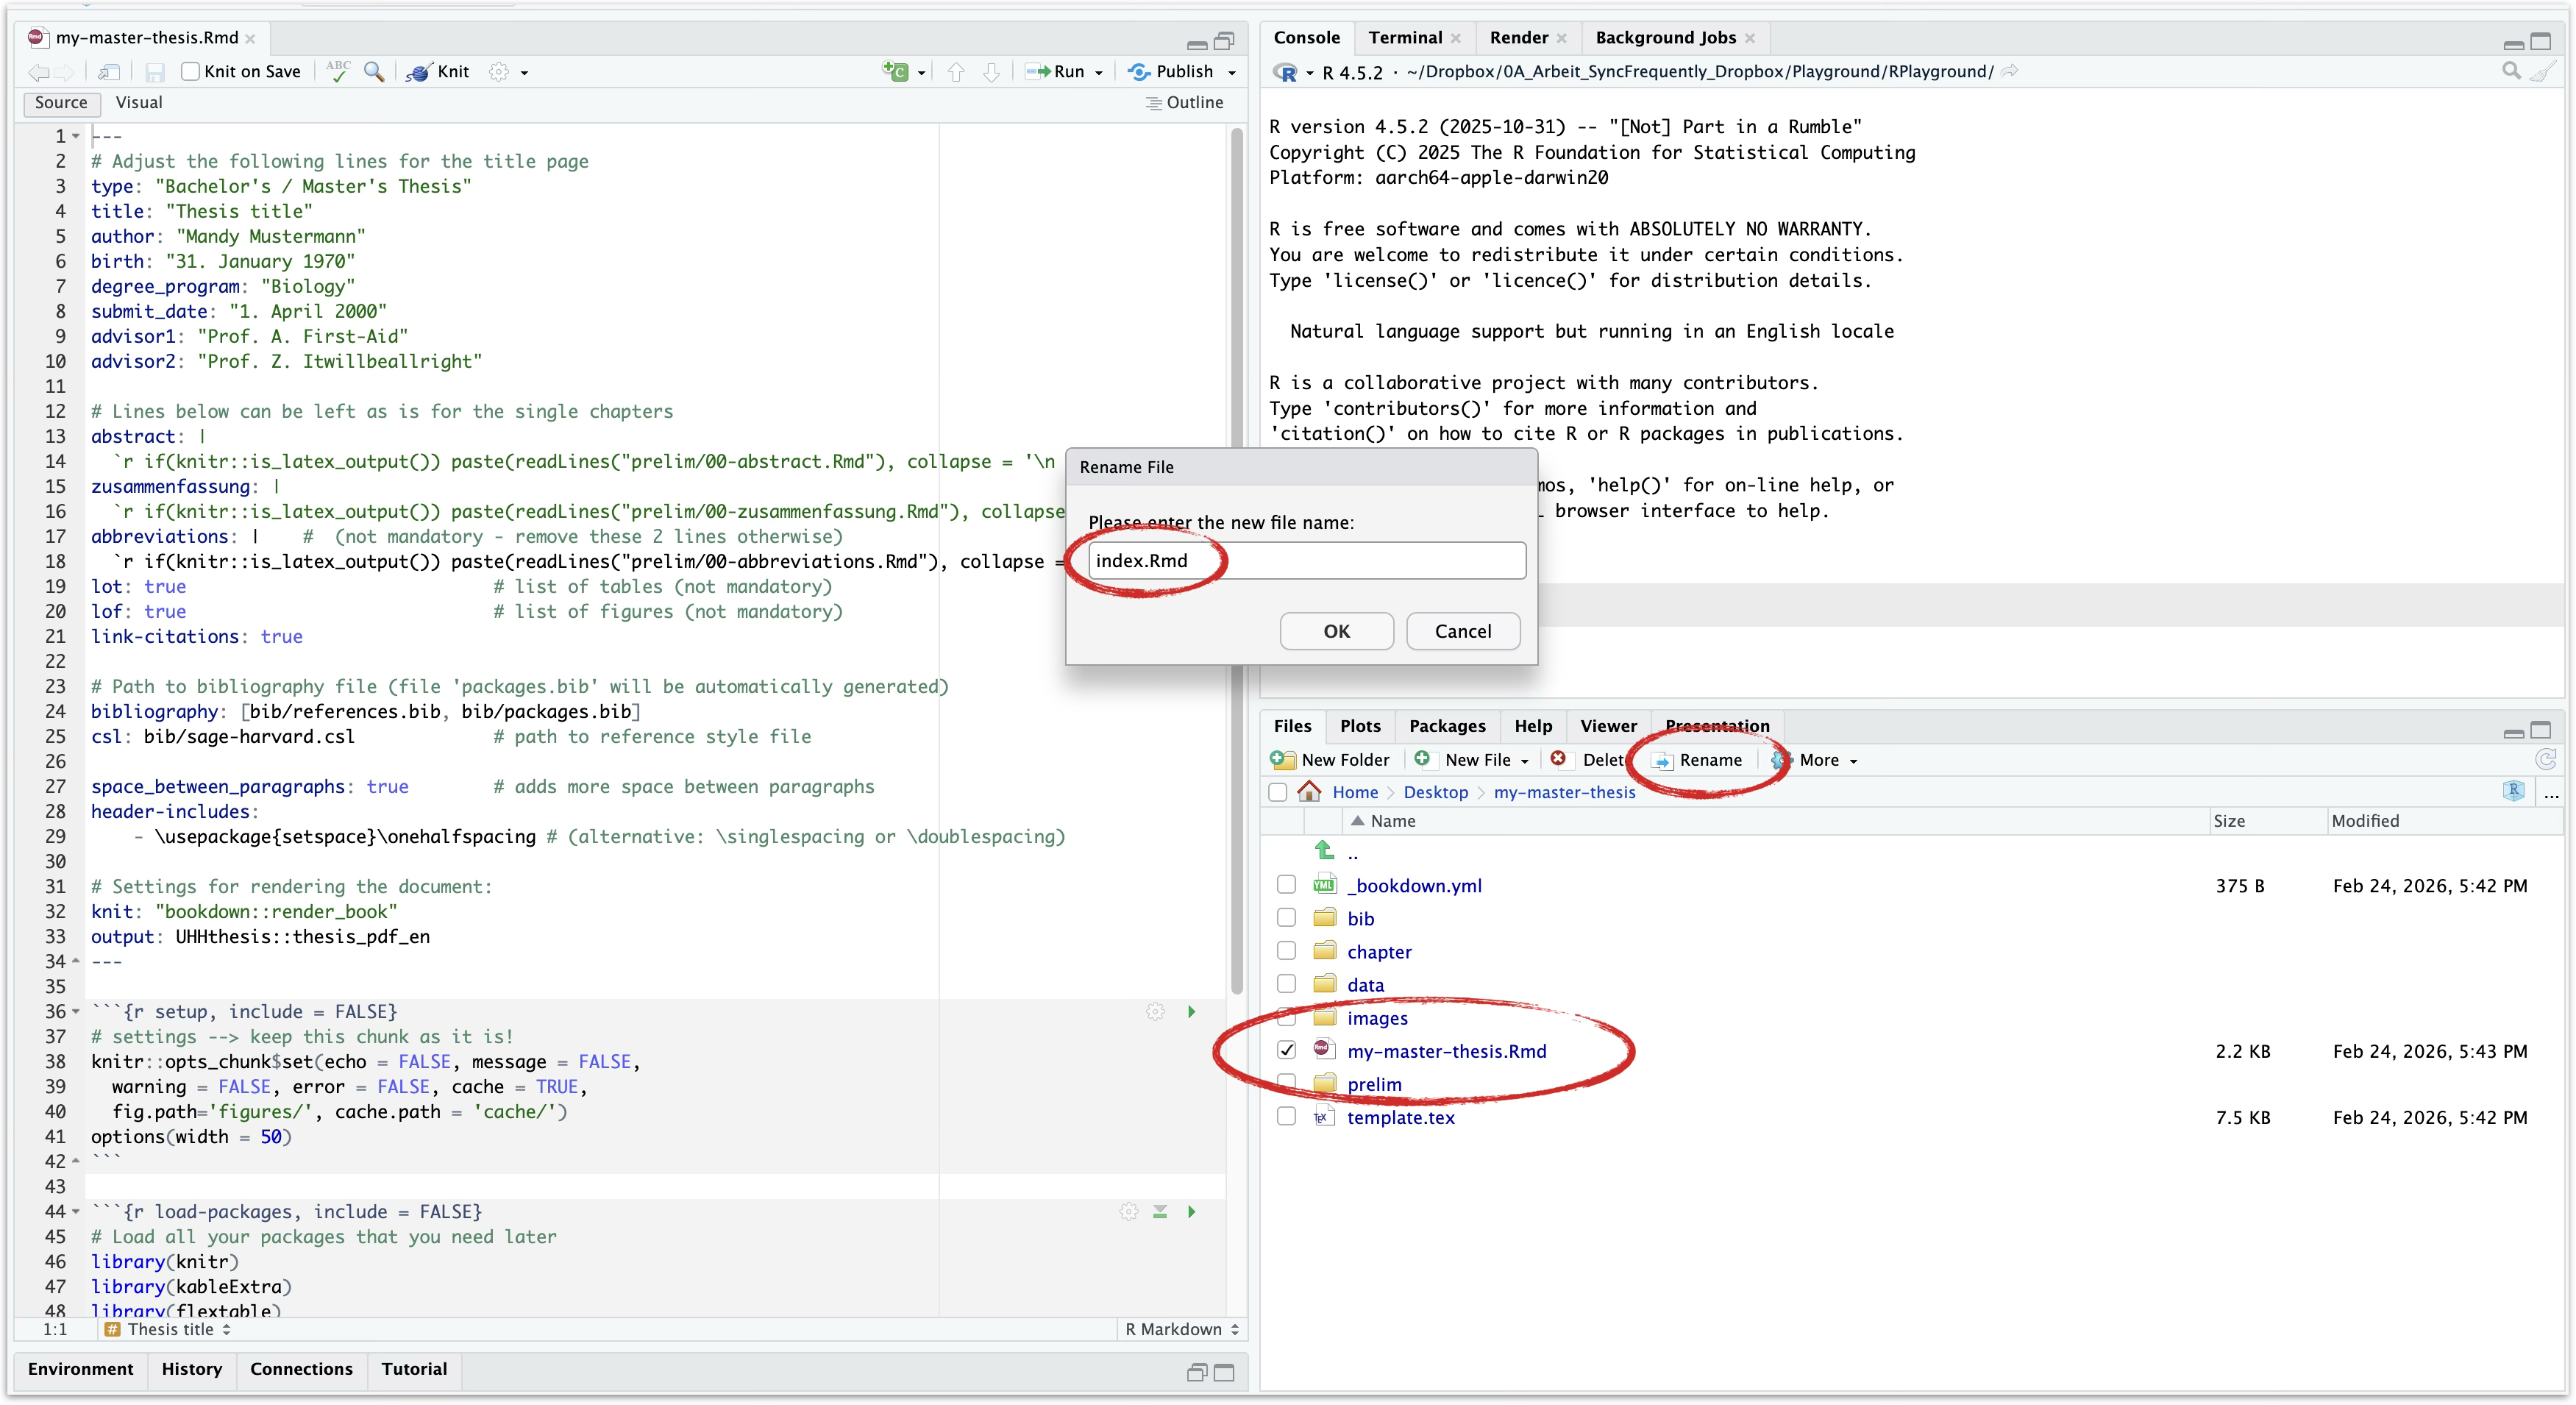This screenshot has width=2576, height=1405.
Task: Open Find/Replace in the source editor
Action: click(374, 72)
